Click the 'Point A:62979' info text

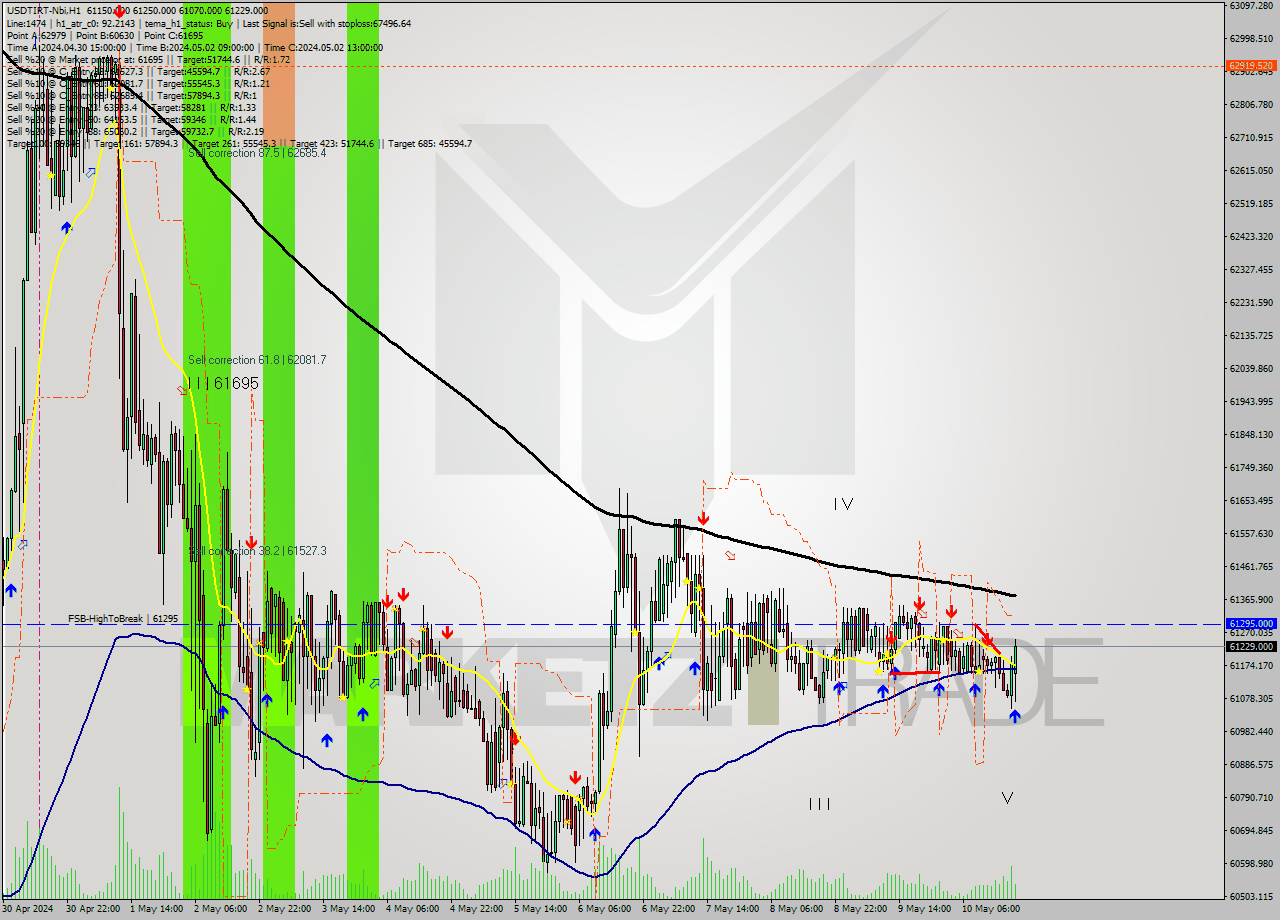37,36
